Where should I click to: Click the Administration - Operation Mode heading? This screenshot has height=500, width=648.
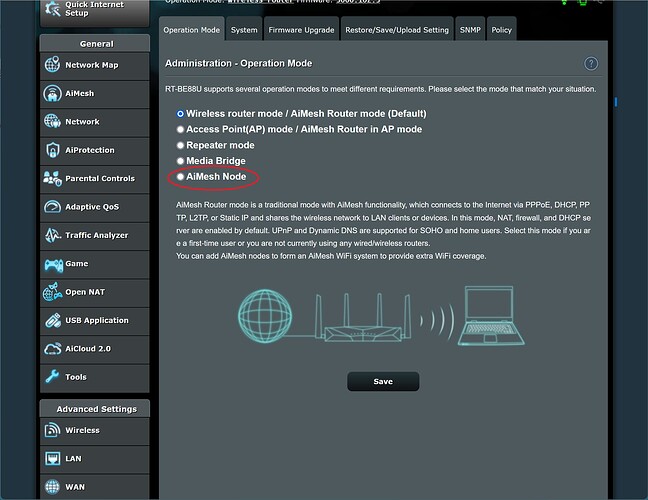(238, 63)
